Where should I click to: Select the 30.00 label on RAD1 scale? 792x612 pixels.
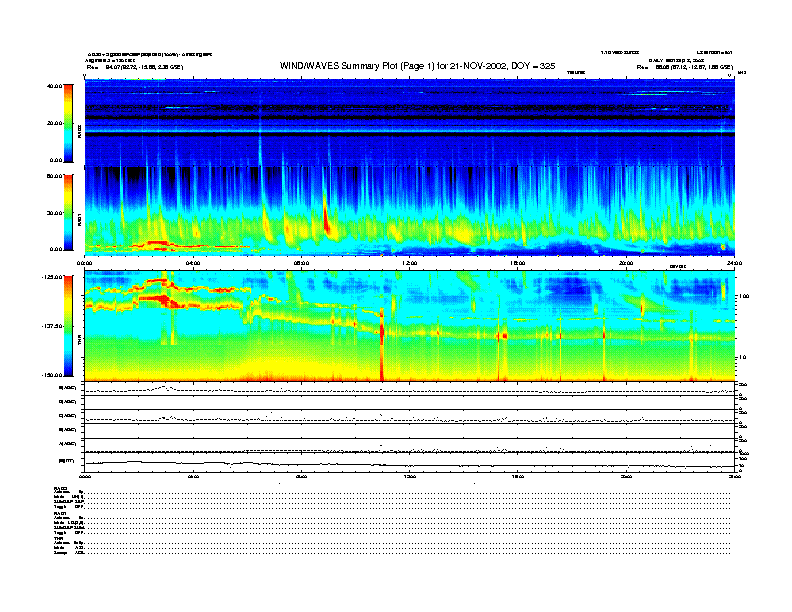tap(54, 213)
